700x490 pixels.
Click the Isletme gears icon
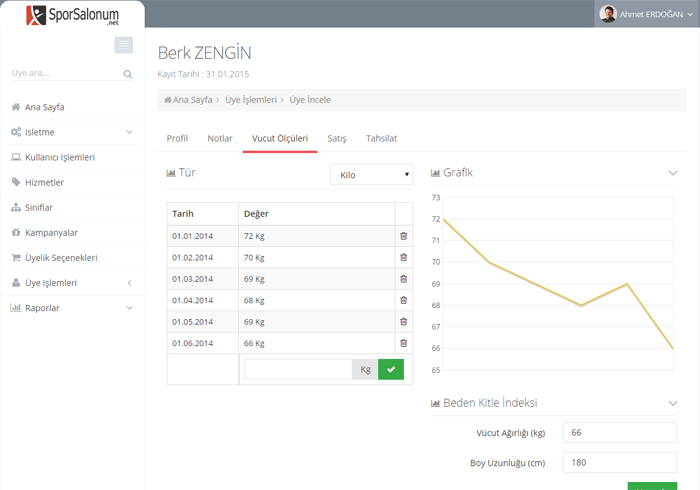tap(16, 132)
